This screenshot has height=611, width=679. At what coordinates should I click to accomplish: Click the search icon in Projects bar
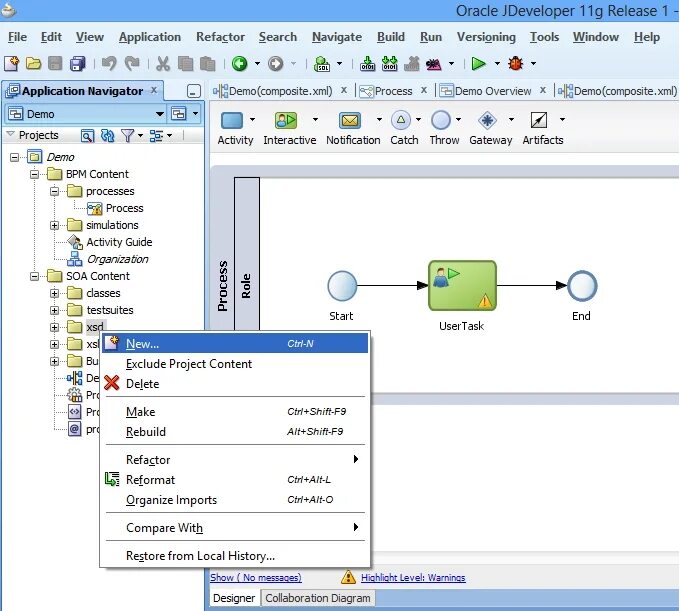pyautogui.click(x=87, y=136)
